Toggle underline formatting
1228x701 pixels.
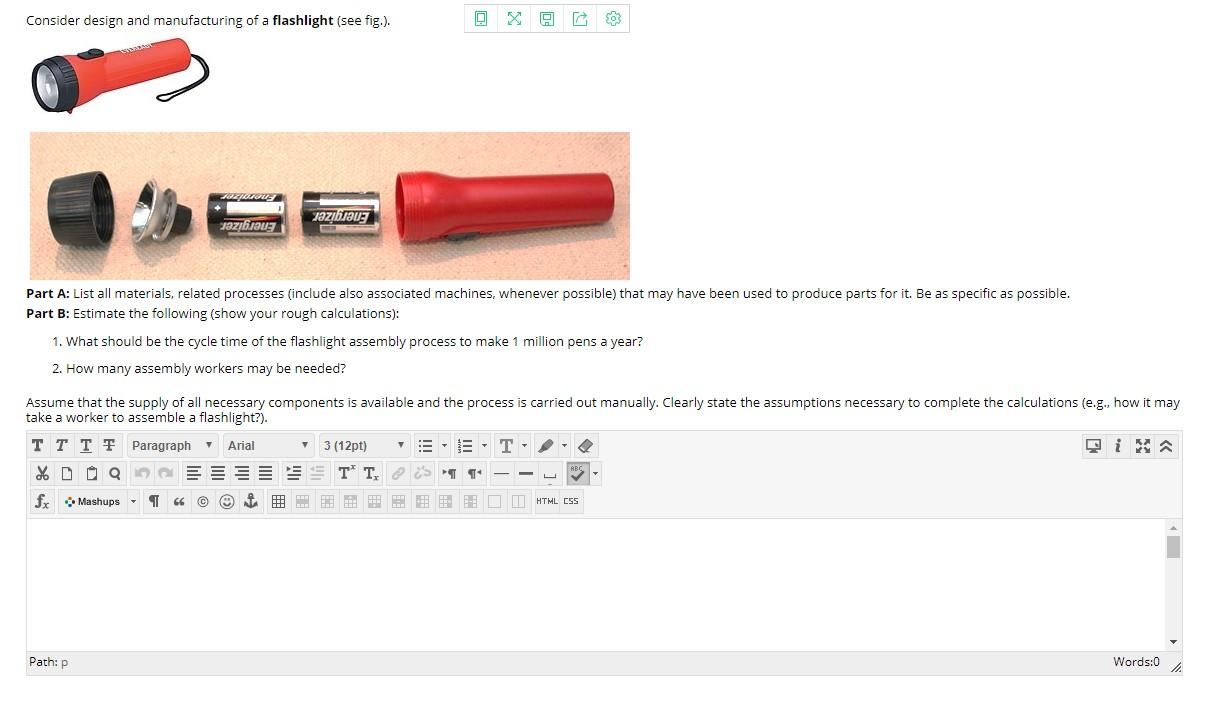point(85,445)
